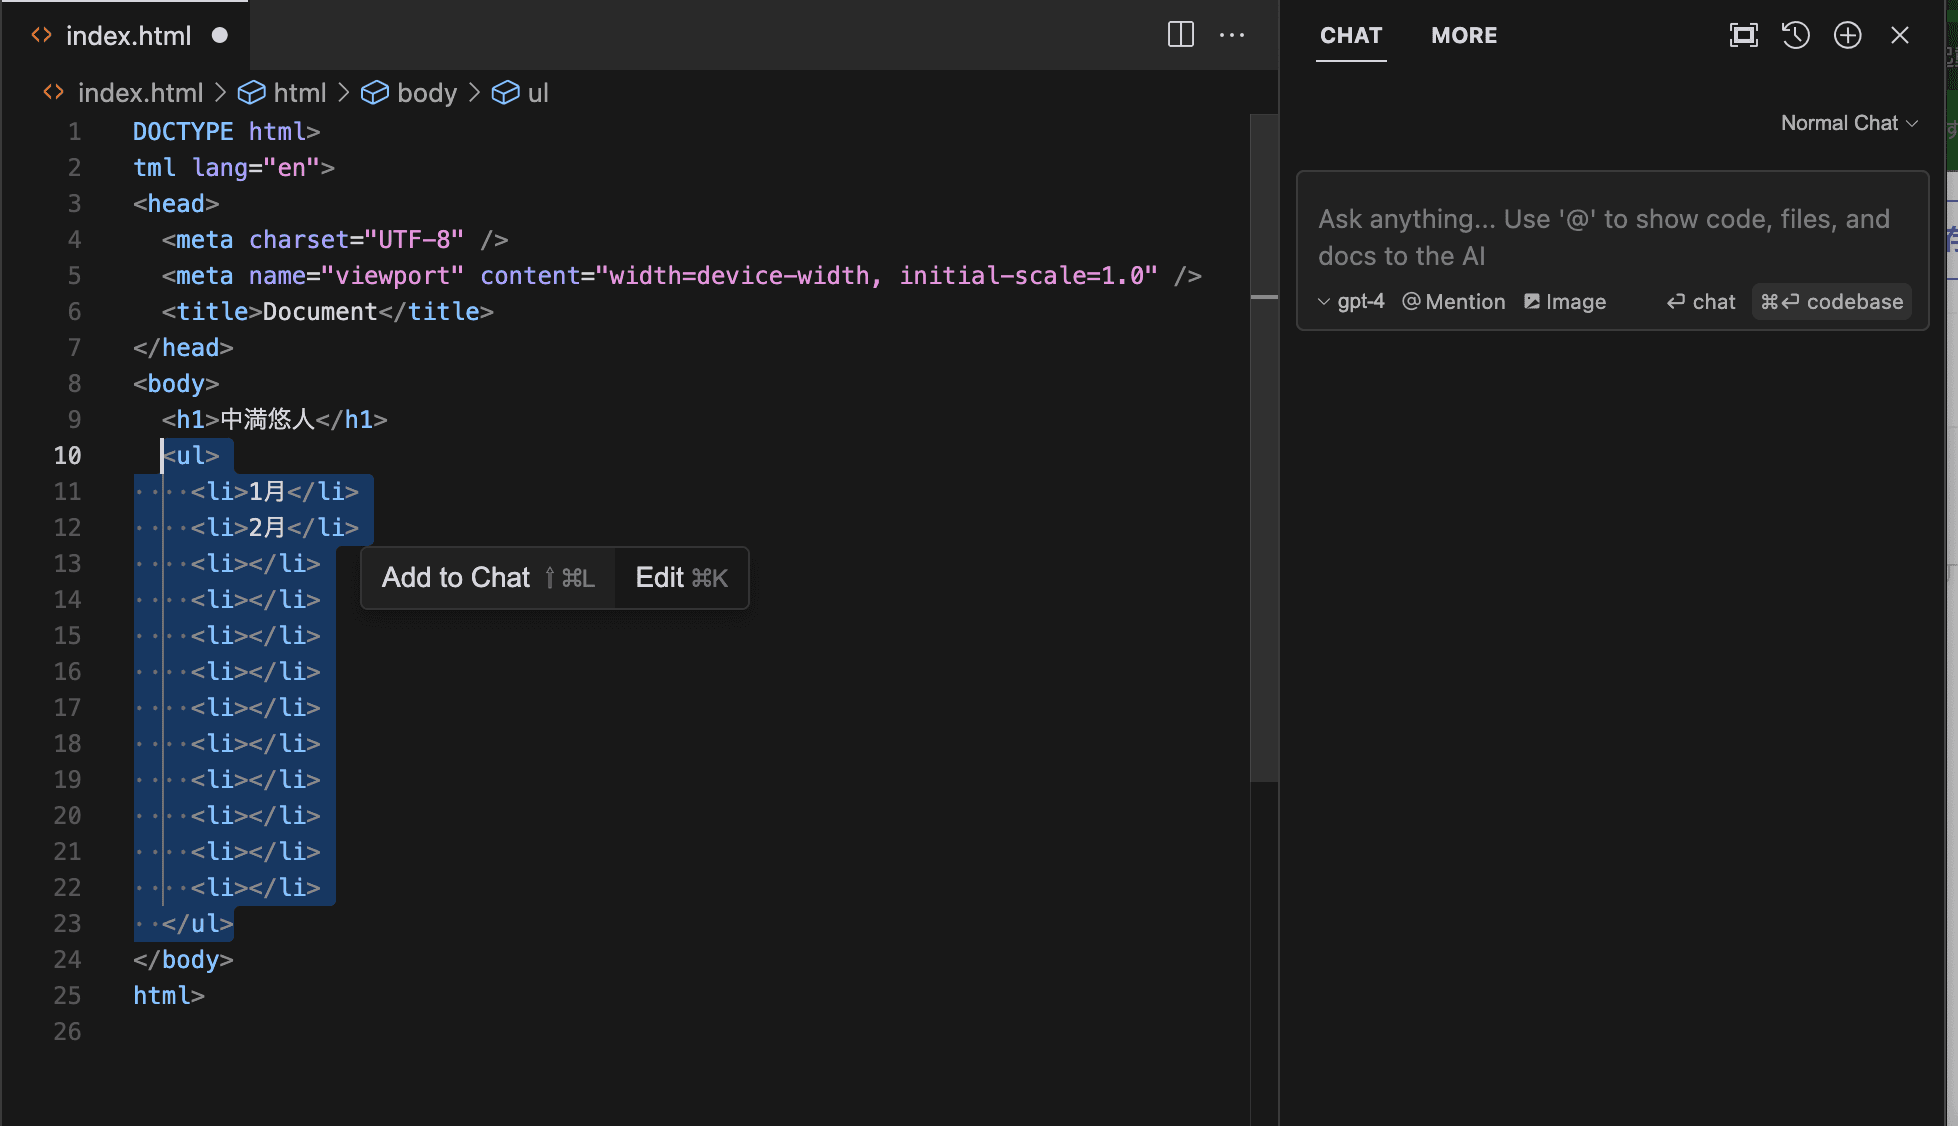Select the index.html editor tab

(128, 35)
